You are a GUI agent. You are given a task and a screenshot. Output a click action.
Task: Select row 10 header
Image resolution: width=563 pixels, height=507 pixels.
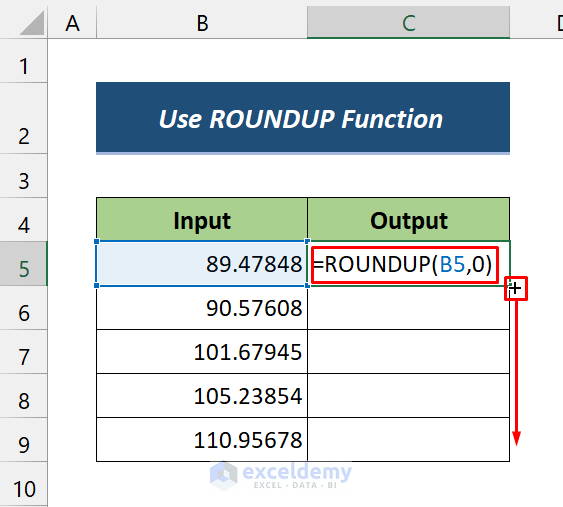[x=24, y=484]
